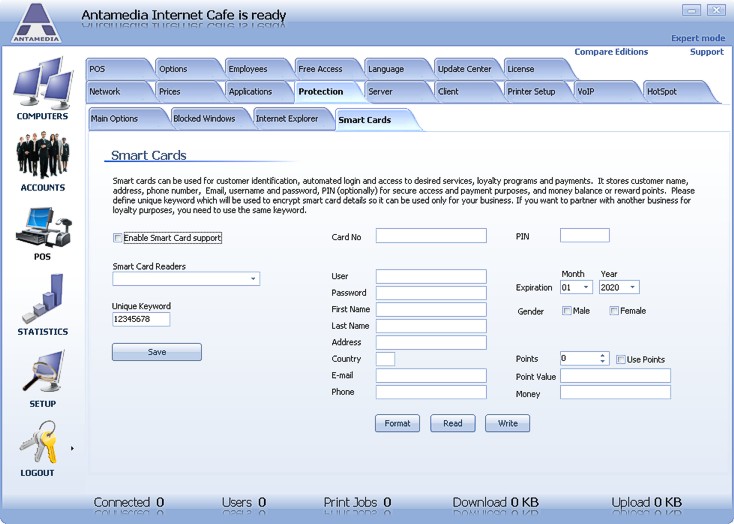The width and height of the screenshot is (734, 524).
Task: Click the E-mail input field
Action: [x=431, y=376]
